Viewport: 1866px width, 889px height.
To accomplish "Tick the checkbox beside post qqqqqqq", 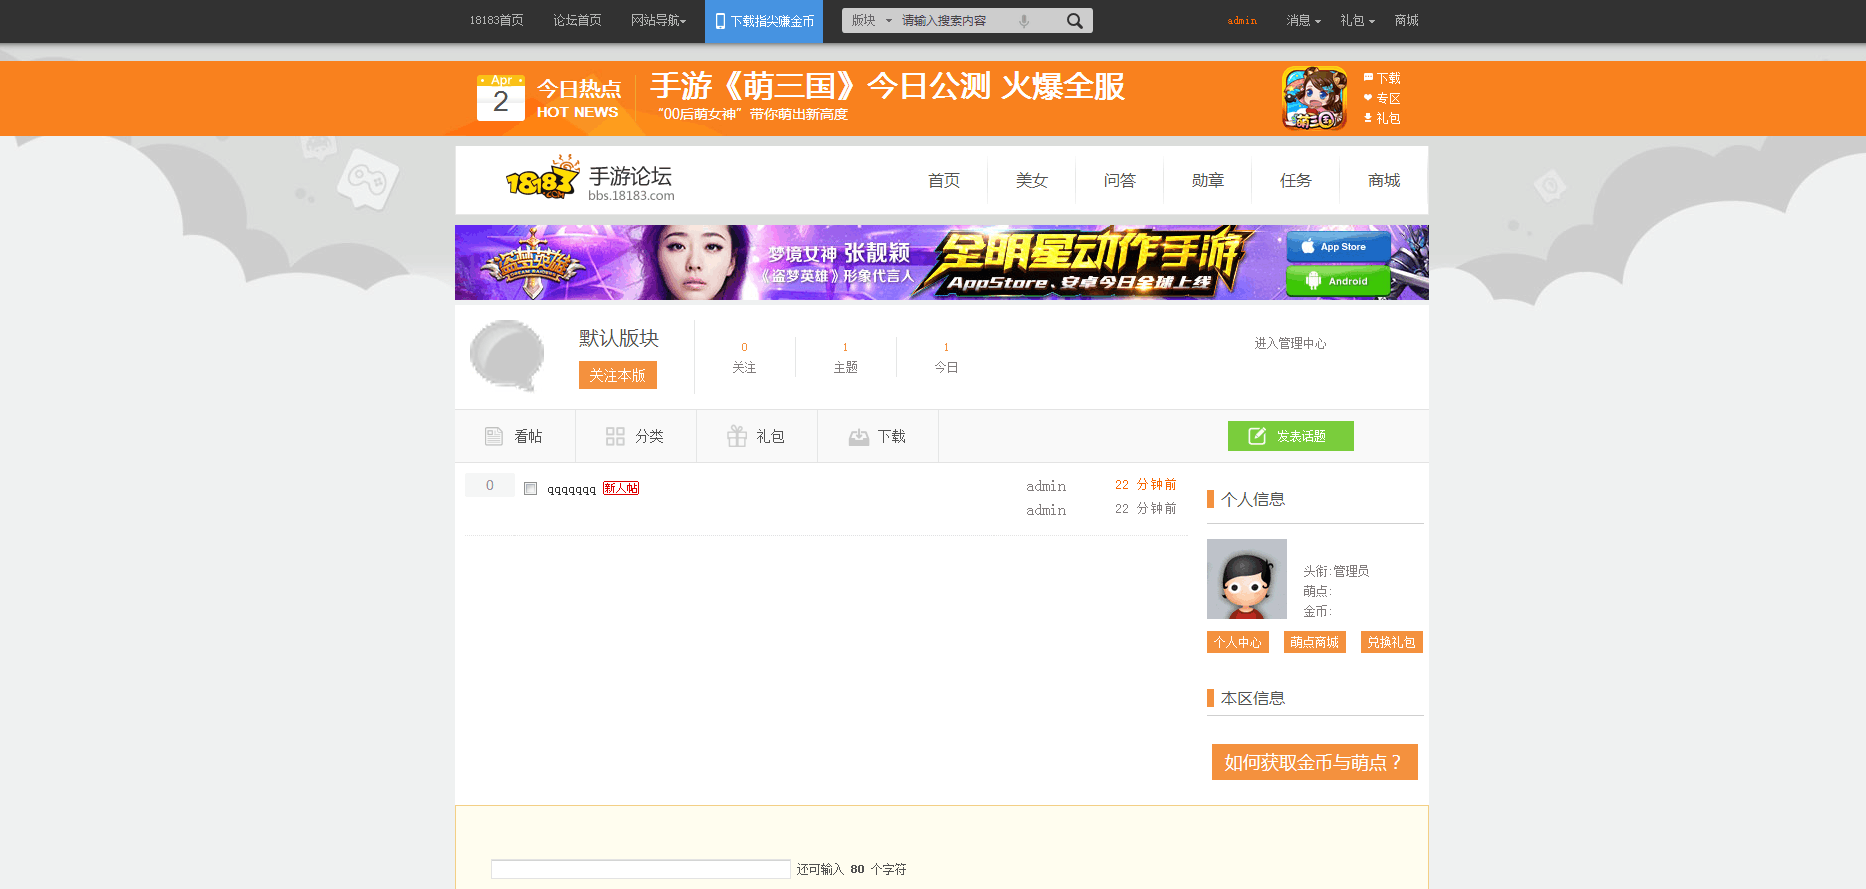I will pyautogui.click(x=531, y=489).
